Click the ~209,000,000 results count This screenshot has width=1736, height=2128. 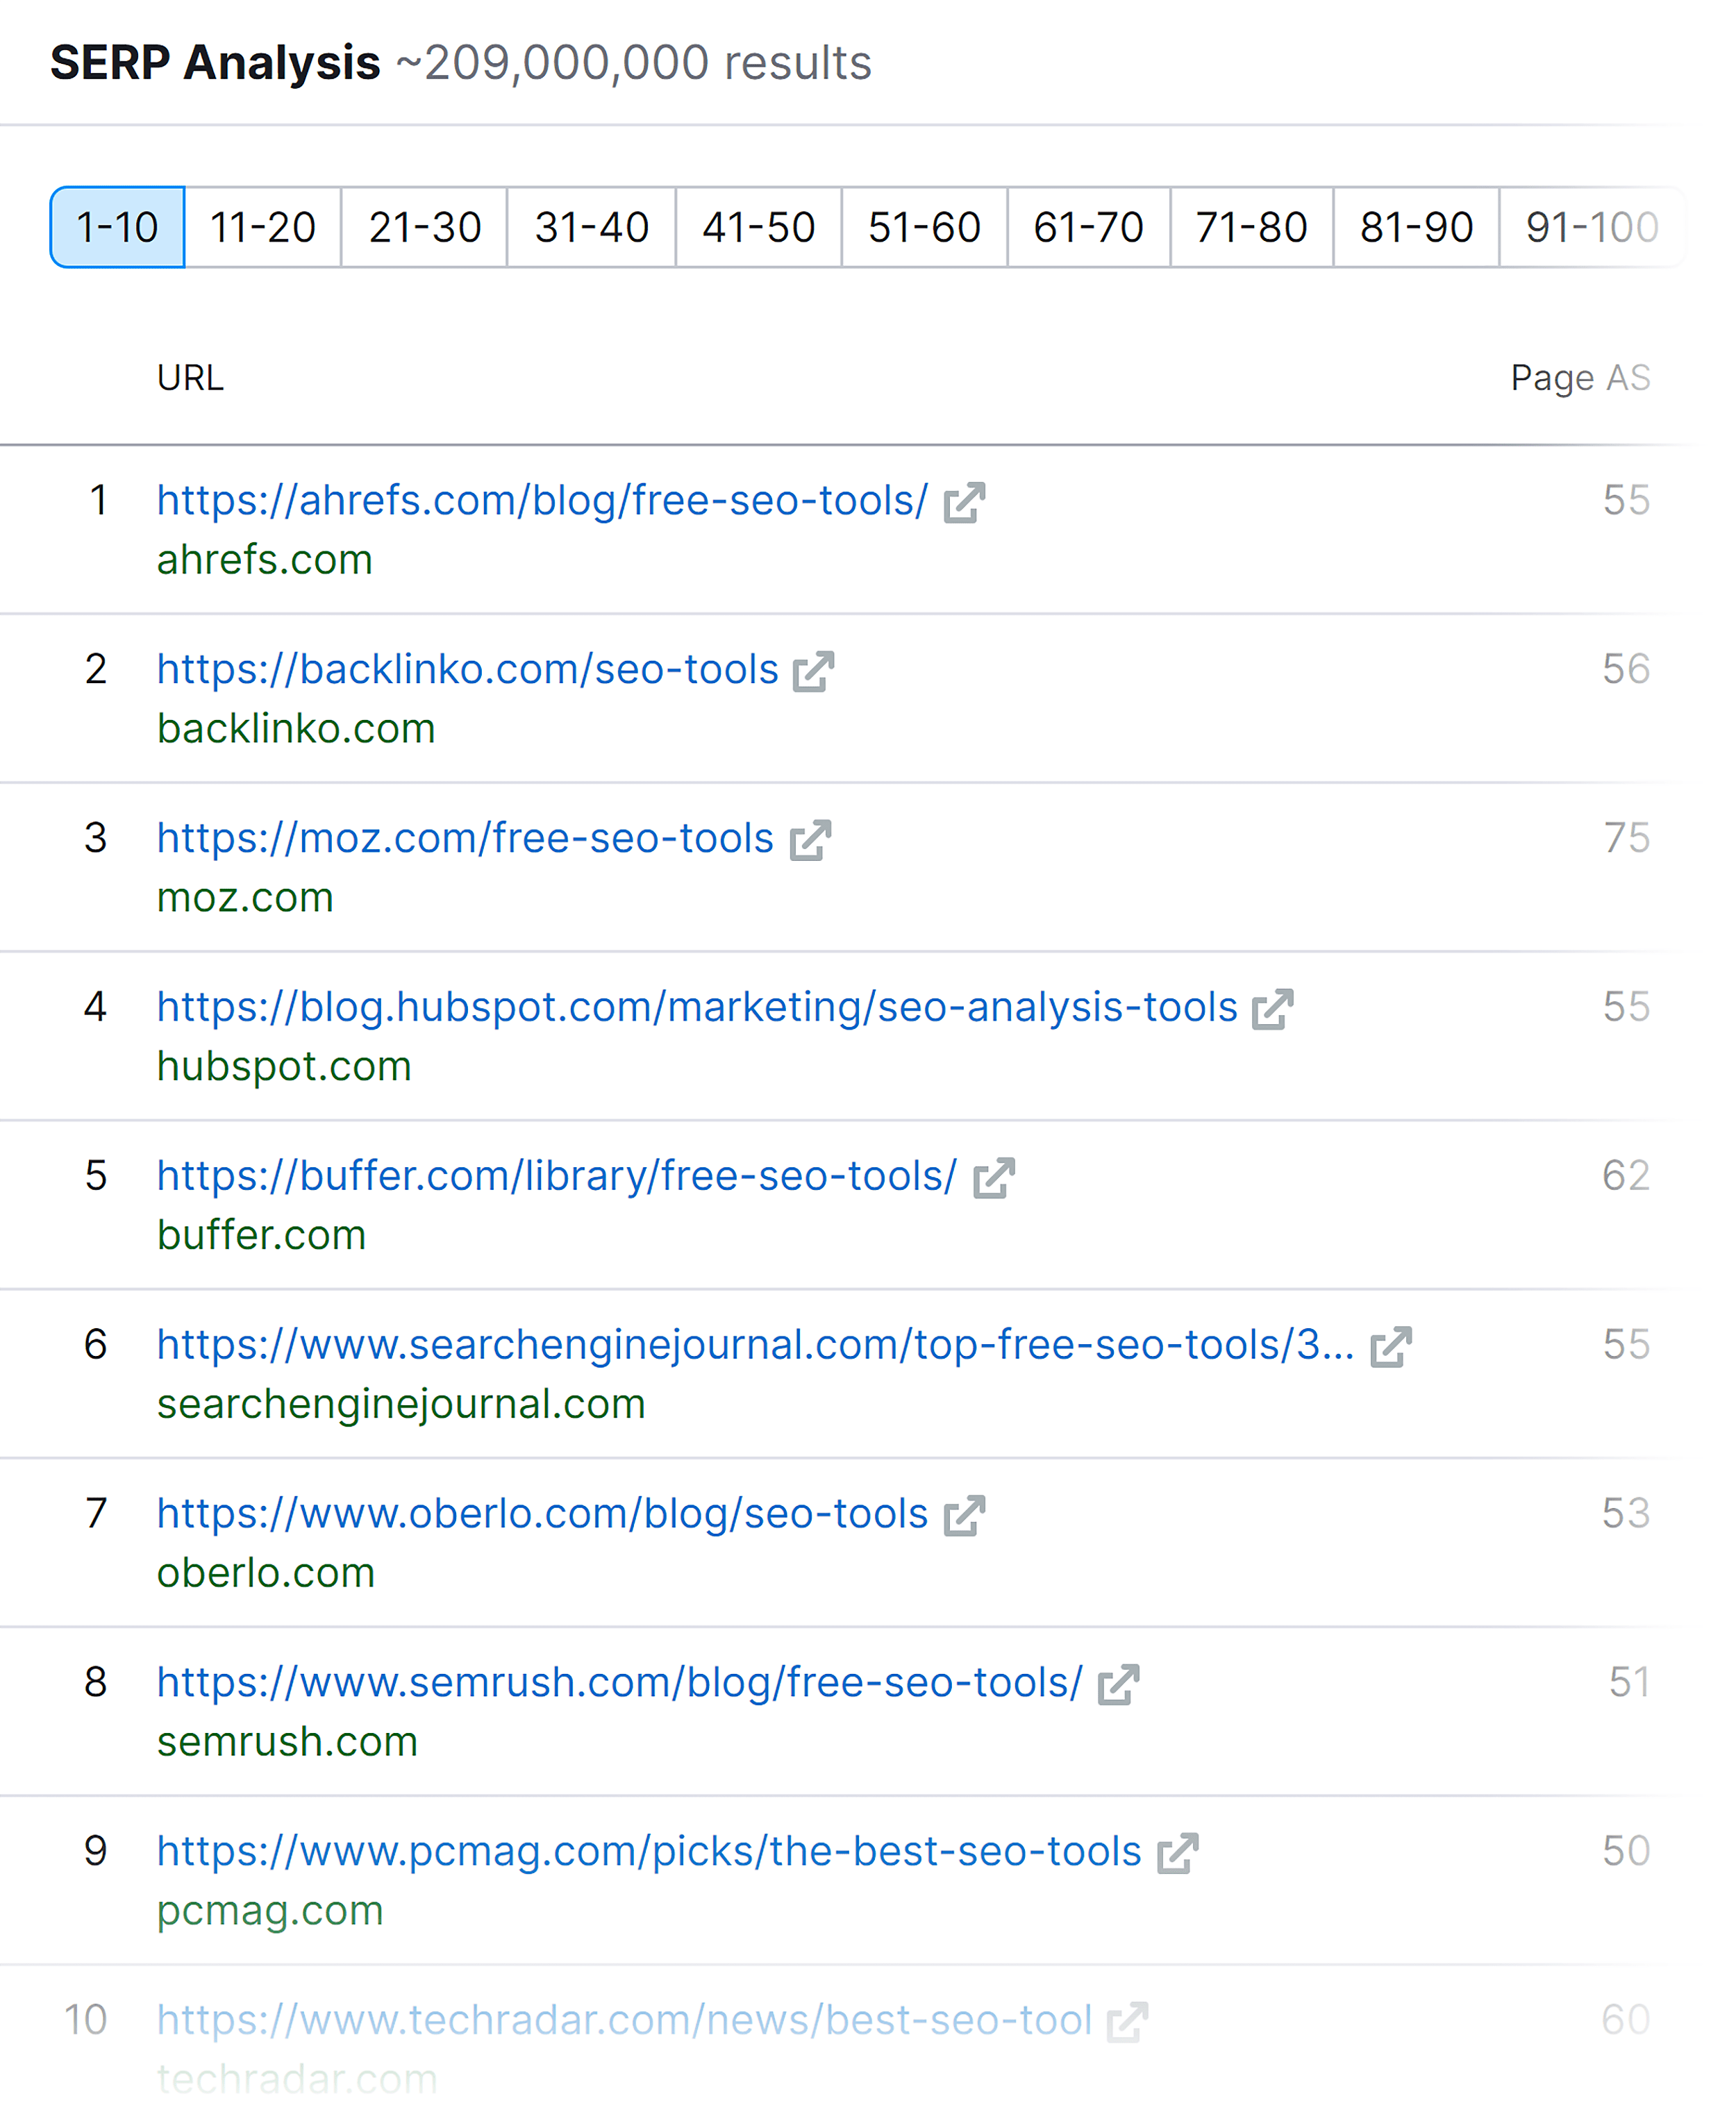tap(634, 63)
